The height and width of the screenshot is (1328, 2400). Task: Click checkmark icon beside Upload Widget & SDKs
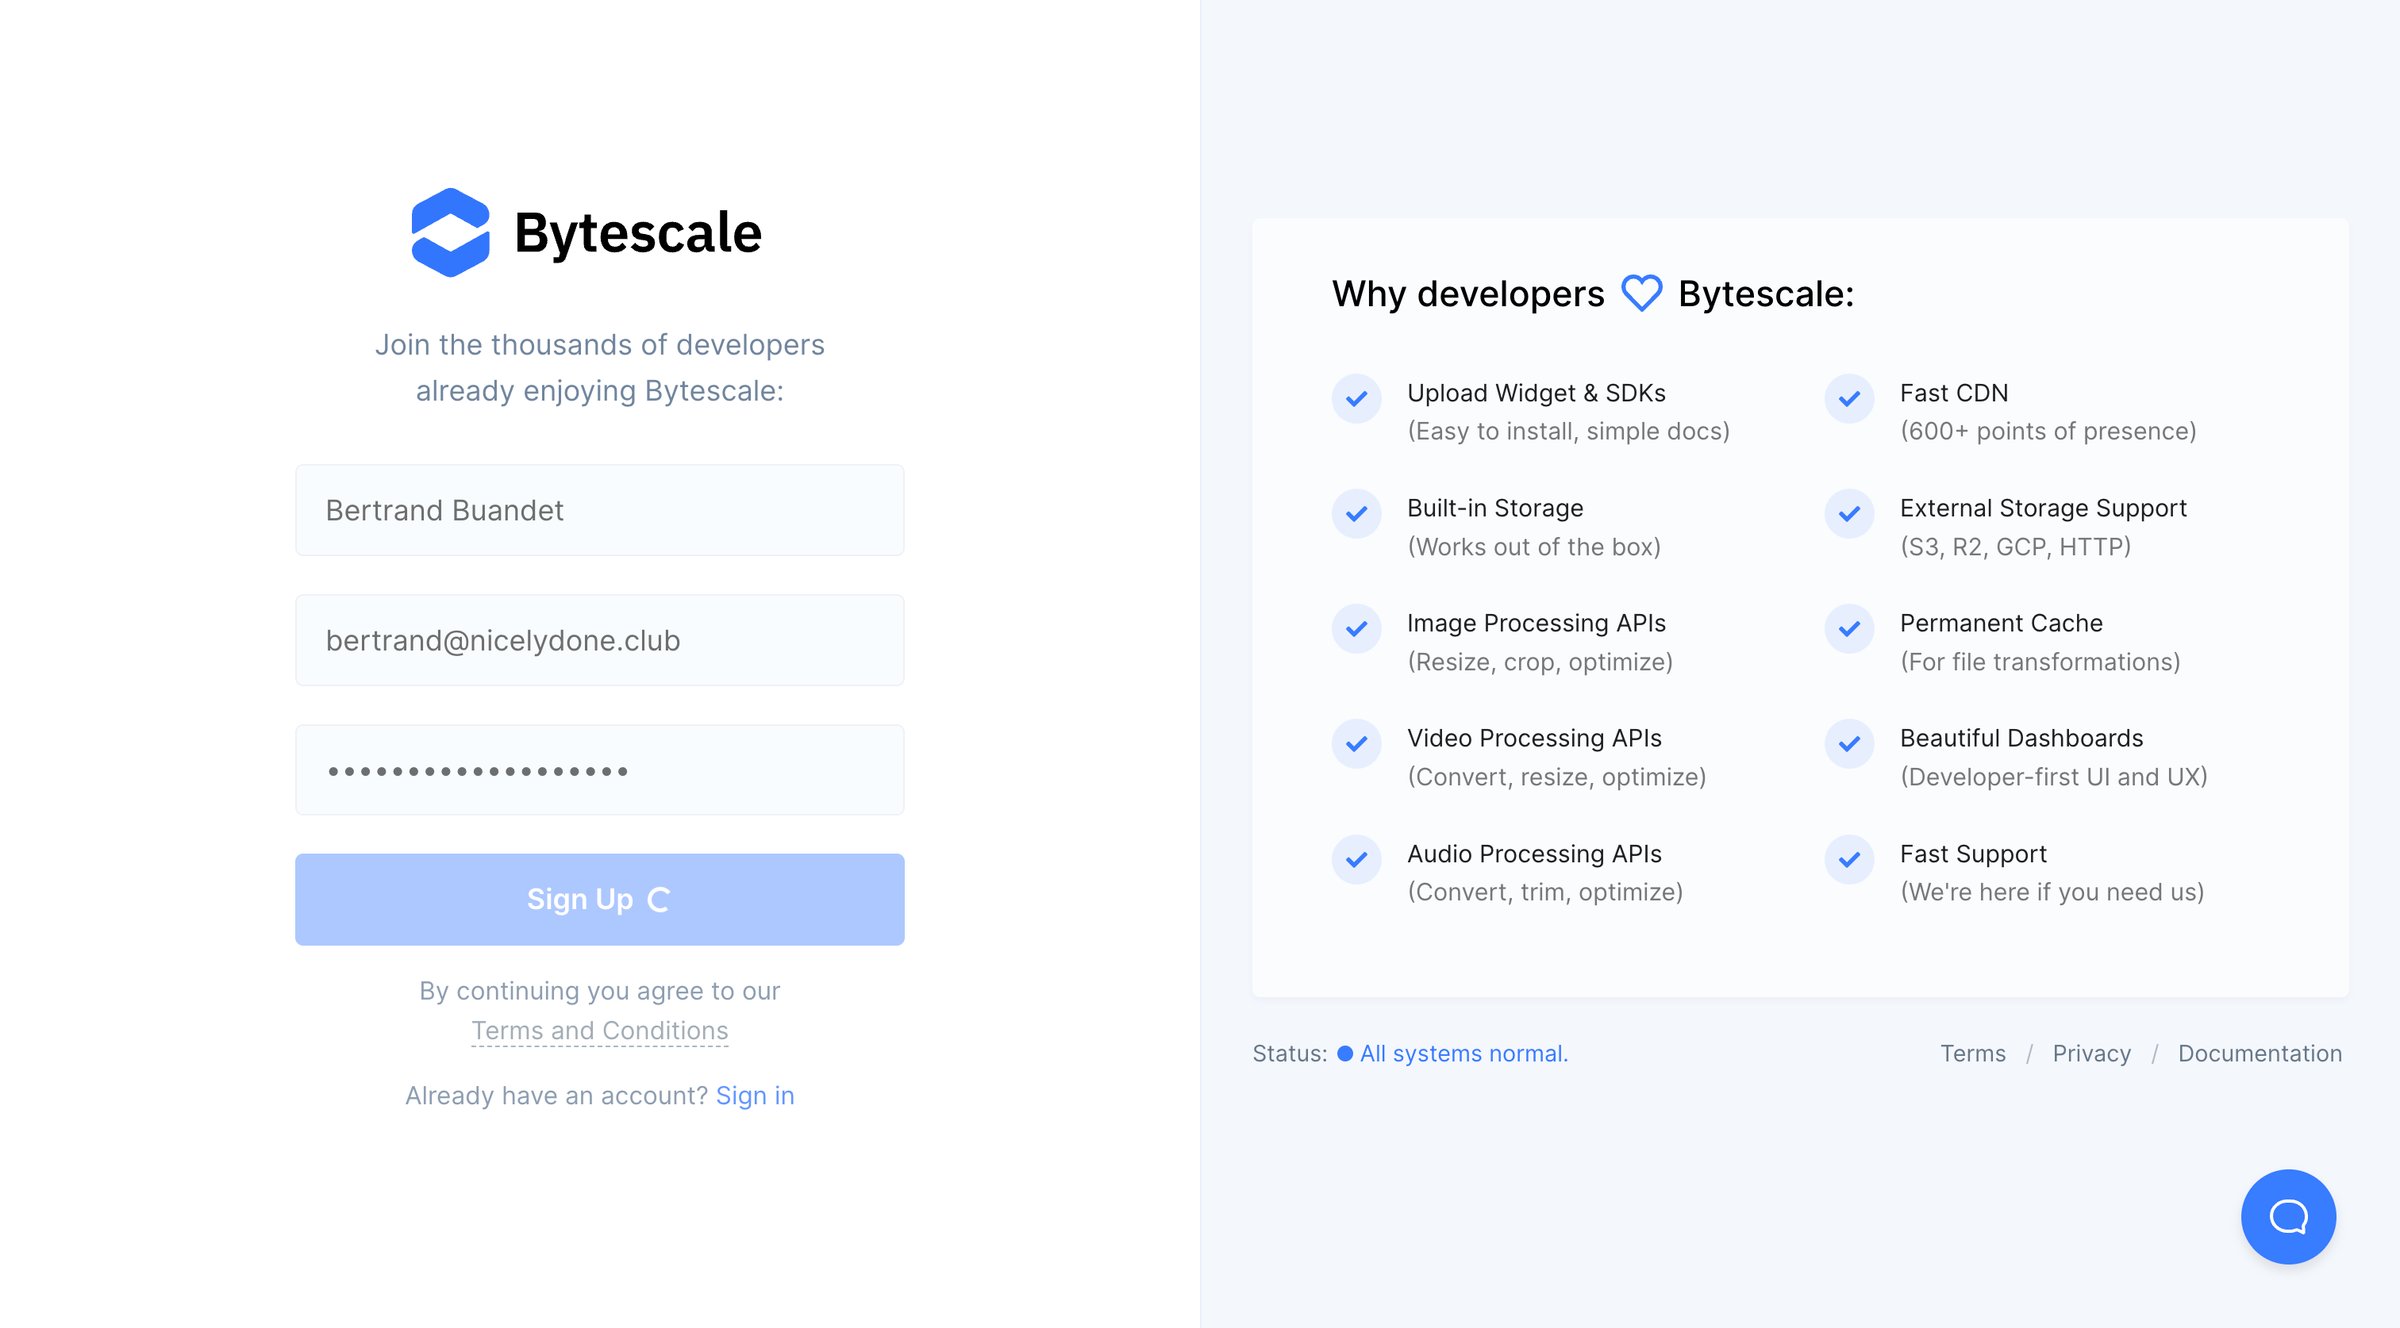pyautogui.click(x=1356, y=398)
